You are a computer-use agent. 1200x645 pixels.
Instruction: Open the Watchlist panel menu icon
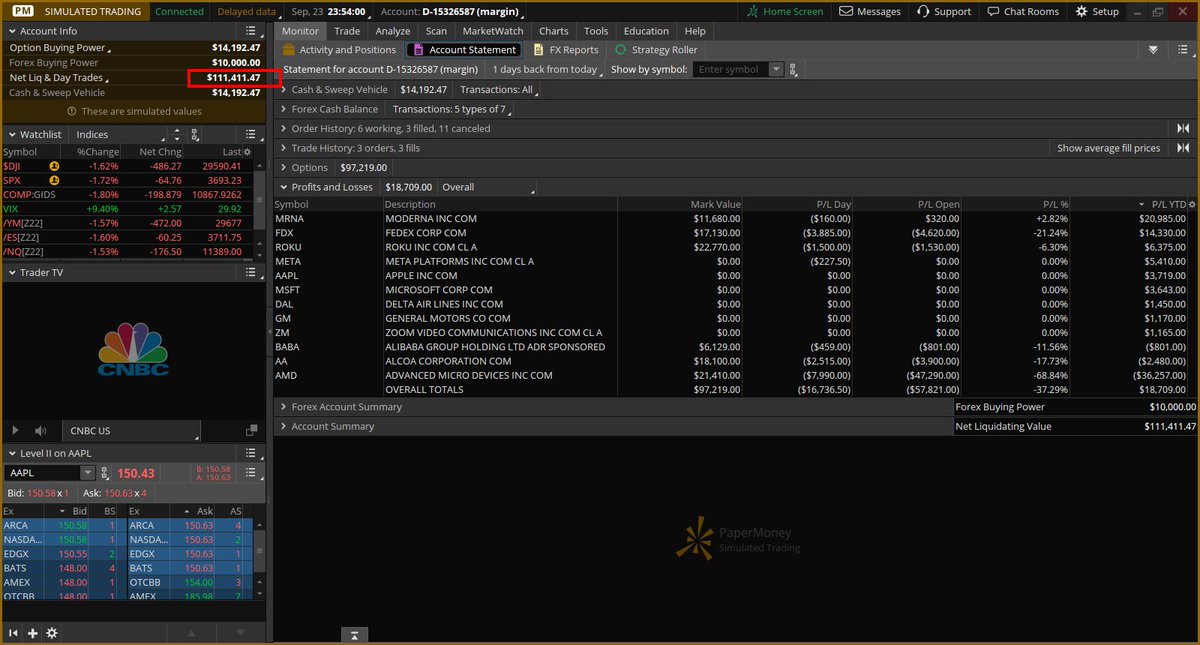click(253, 134)
